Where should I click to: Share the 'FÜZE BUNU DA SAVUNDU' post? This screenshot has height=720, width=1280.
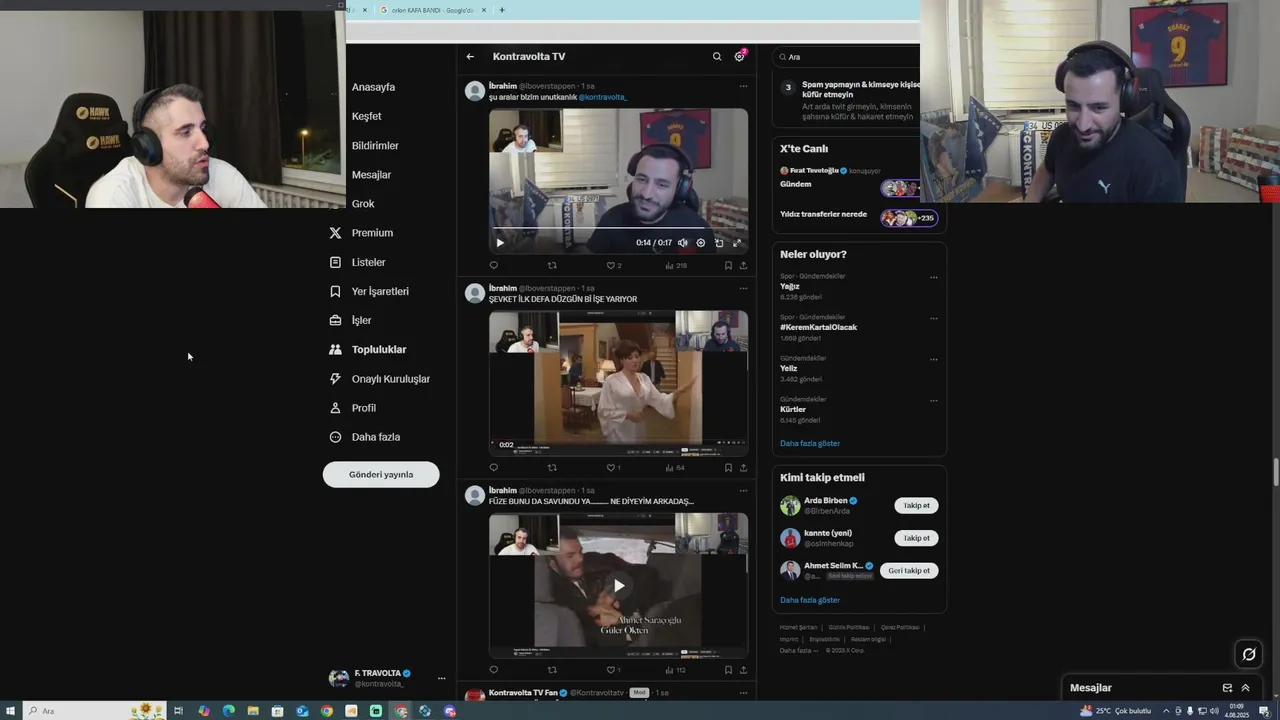743,670
